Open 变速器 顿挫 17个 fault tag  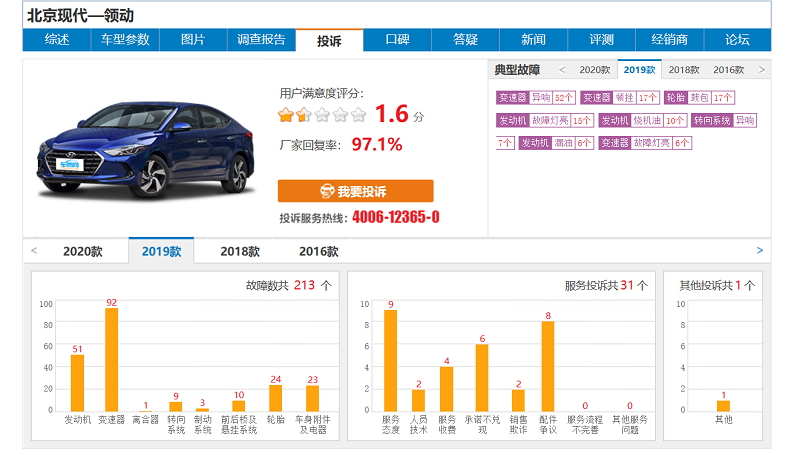[x=620, y=97]
